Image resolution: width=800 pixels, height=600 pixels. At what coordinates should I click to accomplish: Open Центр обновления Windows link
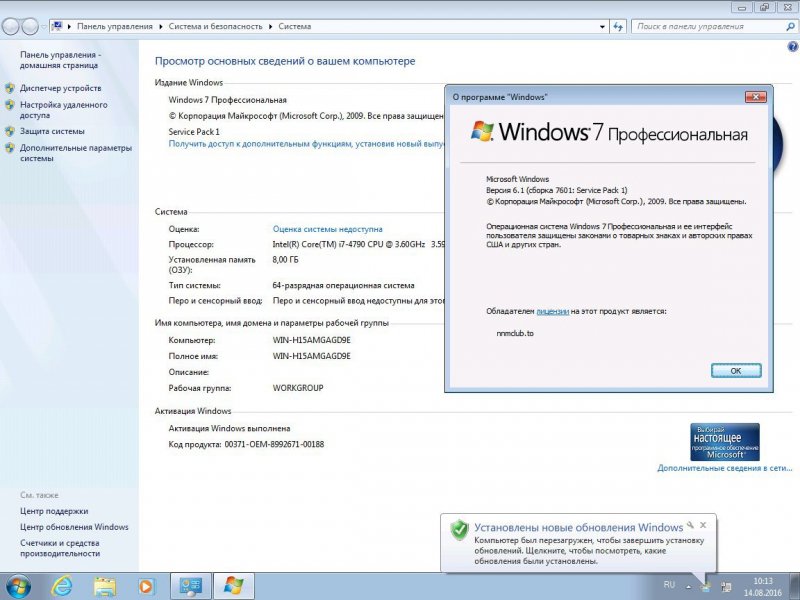pyautogui.click(x=74, y=527)
